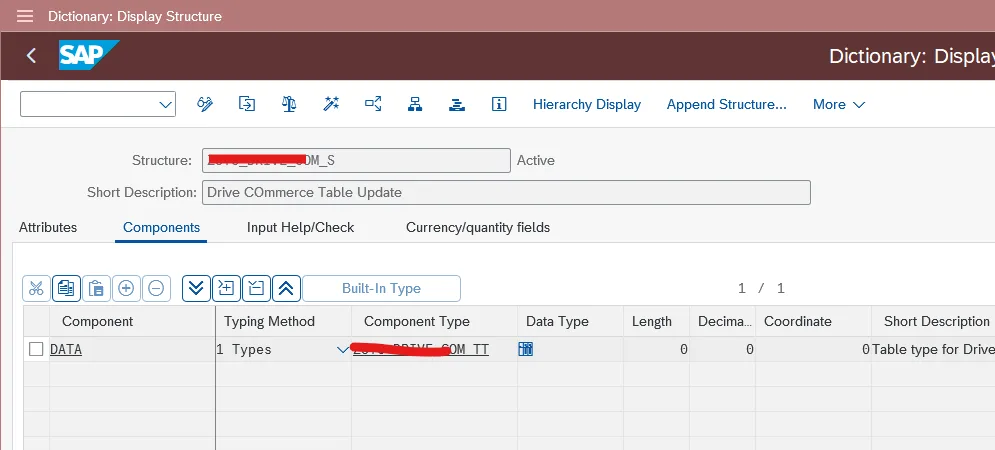Click the Copy icon in components toolbar
995x450 pixels.
pyautogui.click(x=67, y=288)
